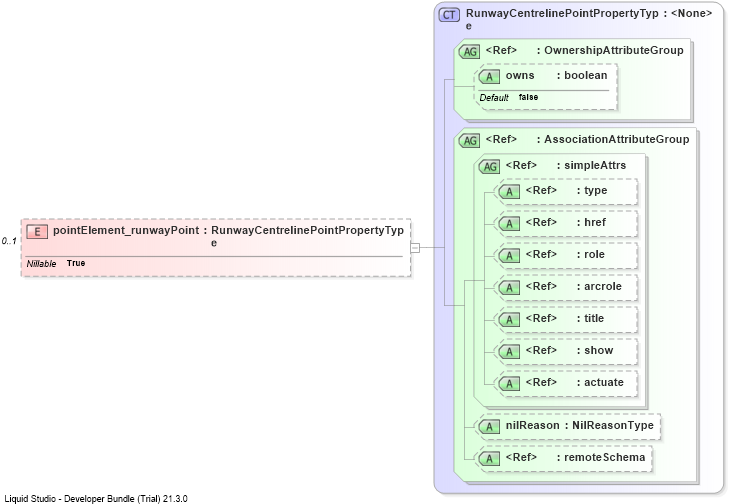
Task: Select the role attribute reference
Action: (566, 255)
